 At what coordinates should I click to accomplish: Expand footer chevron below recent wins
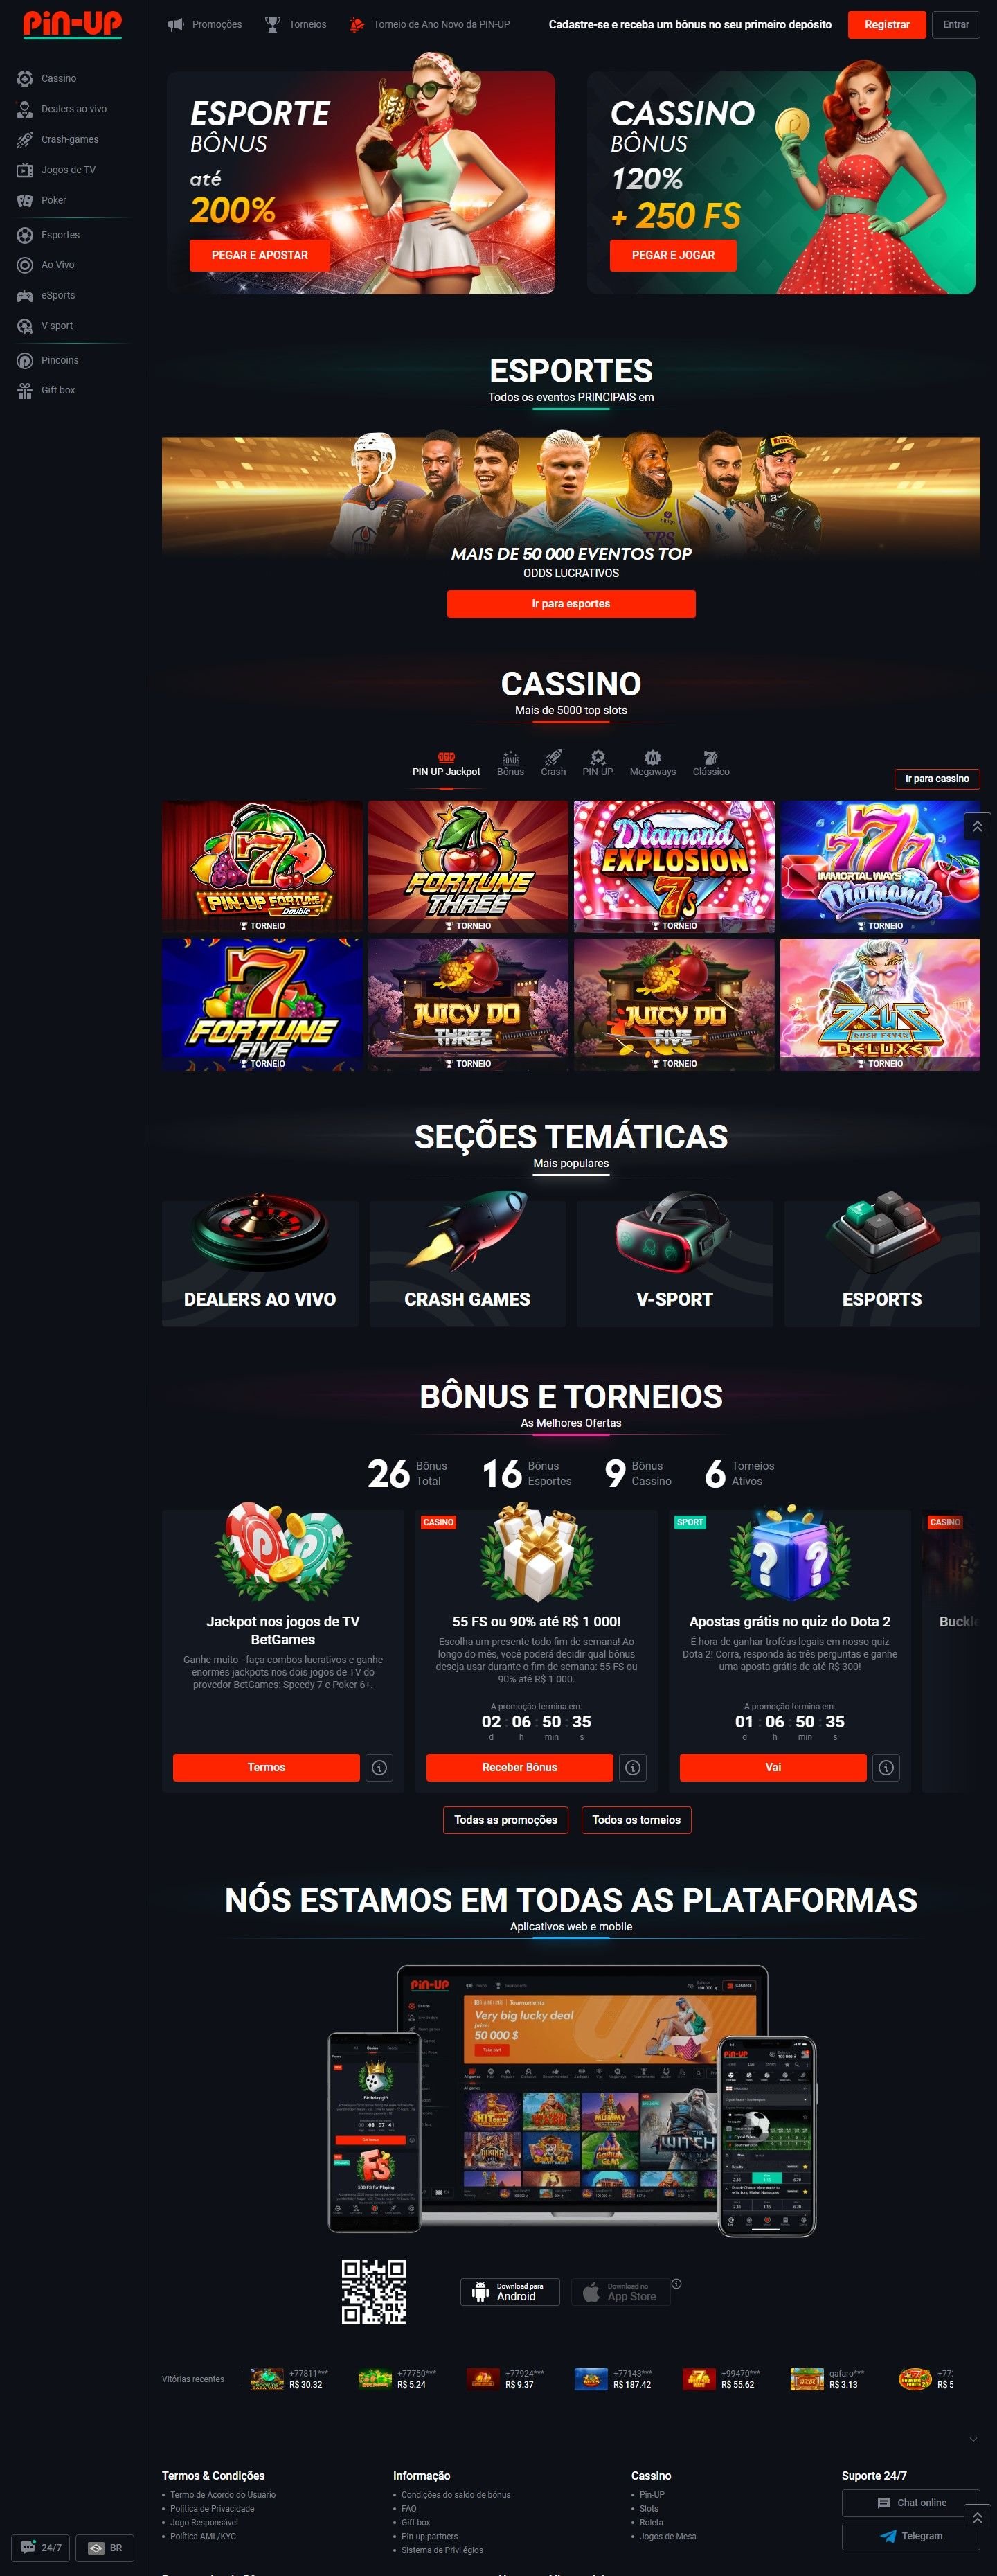click(973, 2439)
